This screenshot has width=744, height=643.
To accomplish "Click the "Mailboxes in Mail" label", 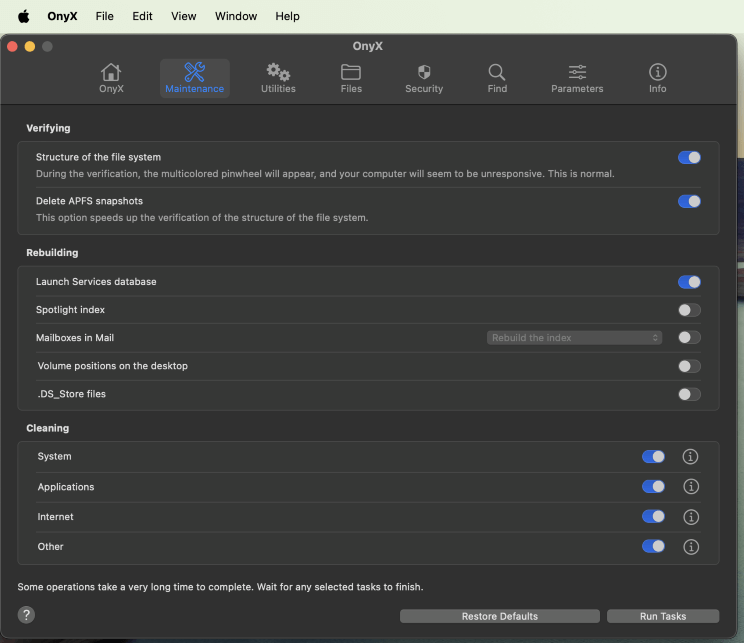I will 75,338.
